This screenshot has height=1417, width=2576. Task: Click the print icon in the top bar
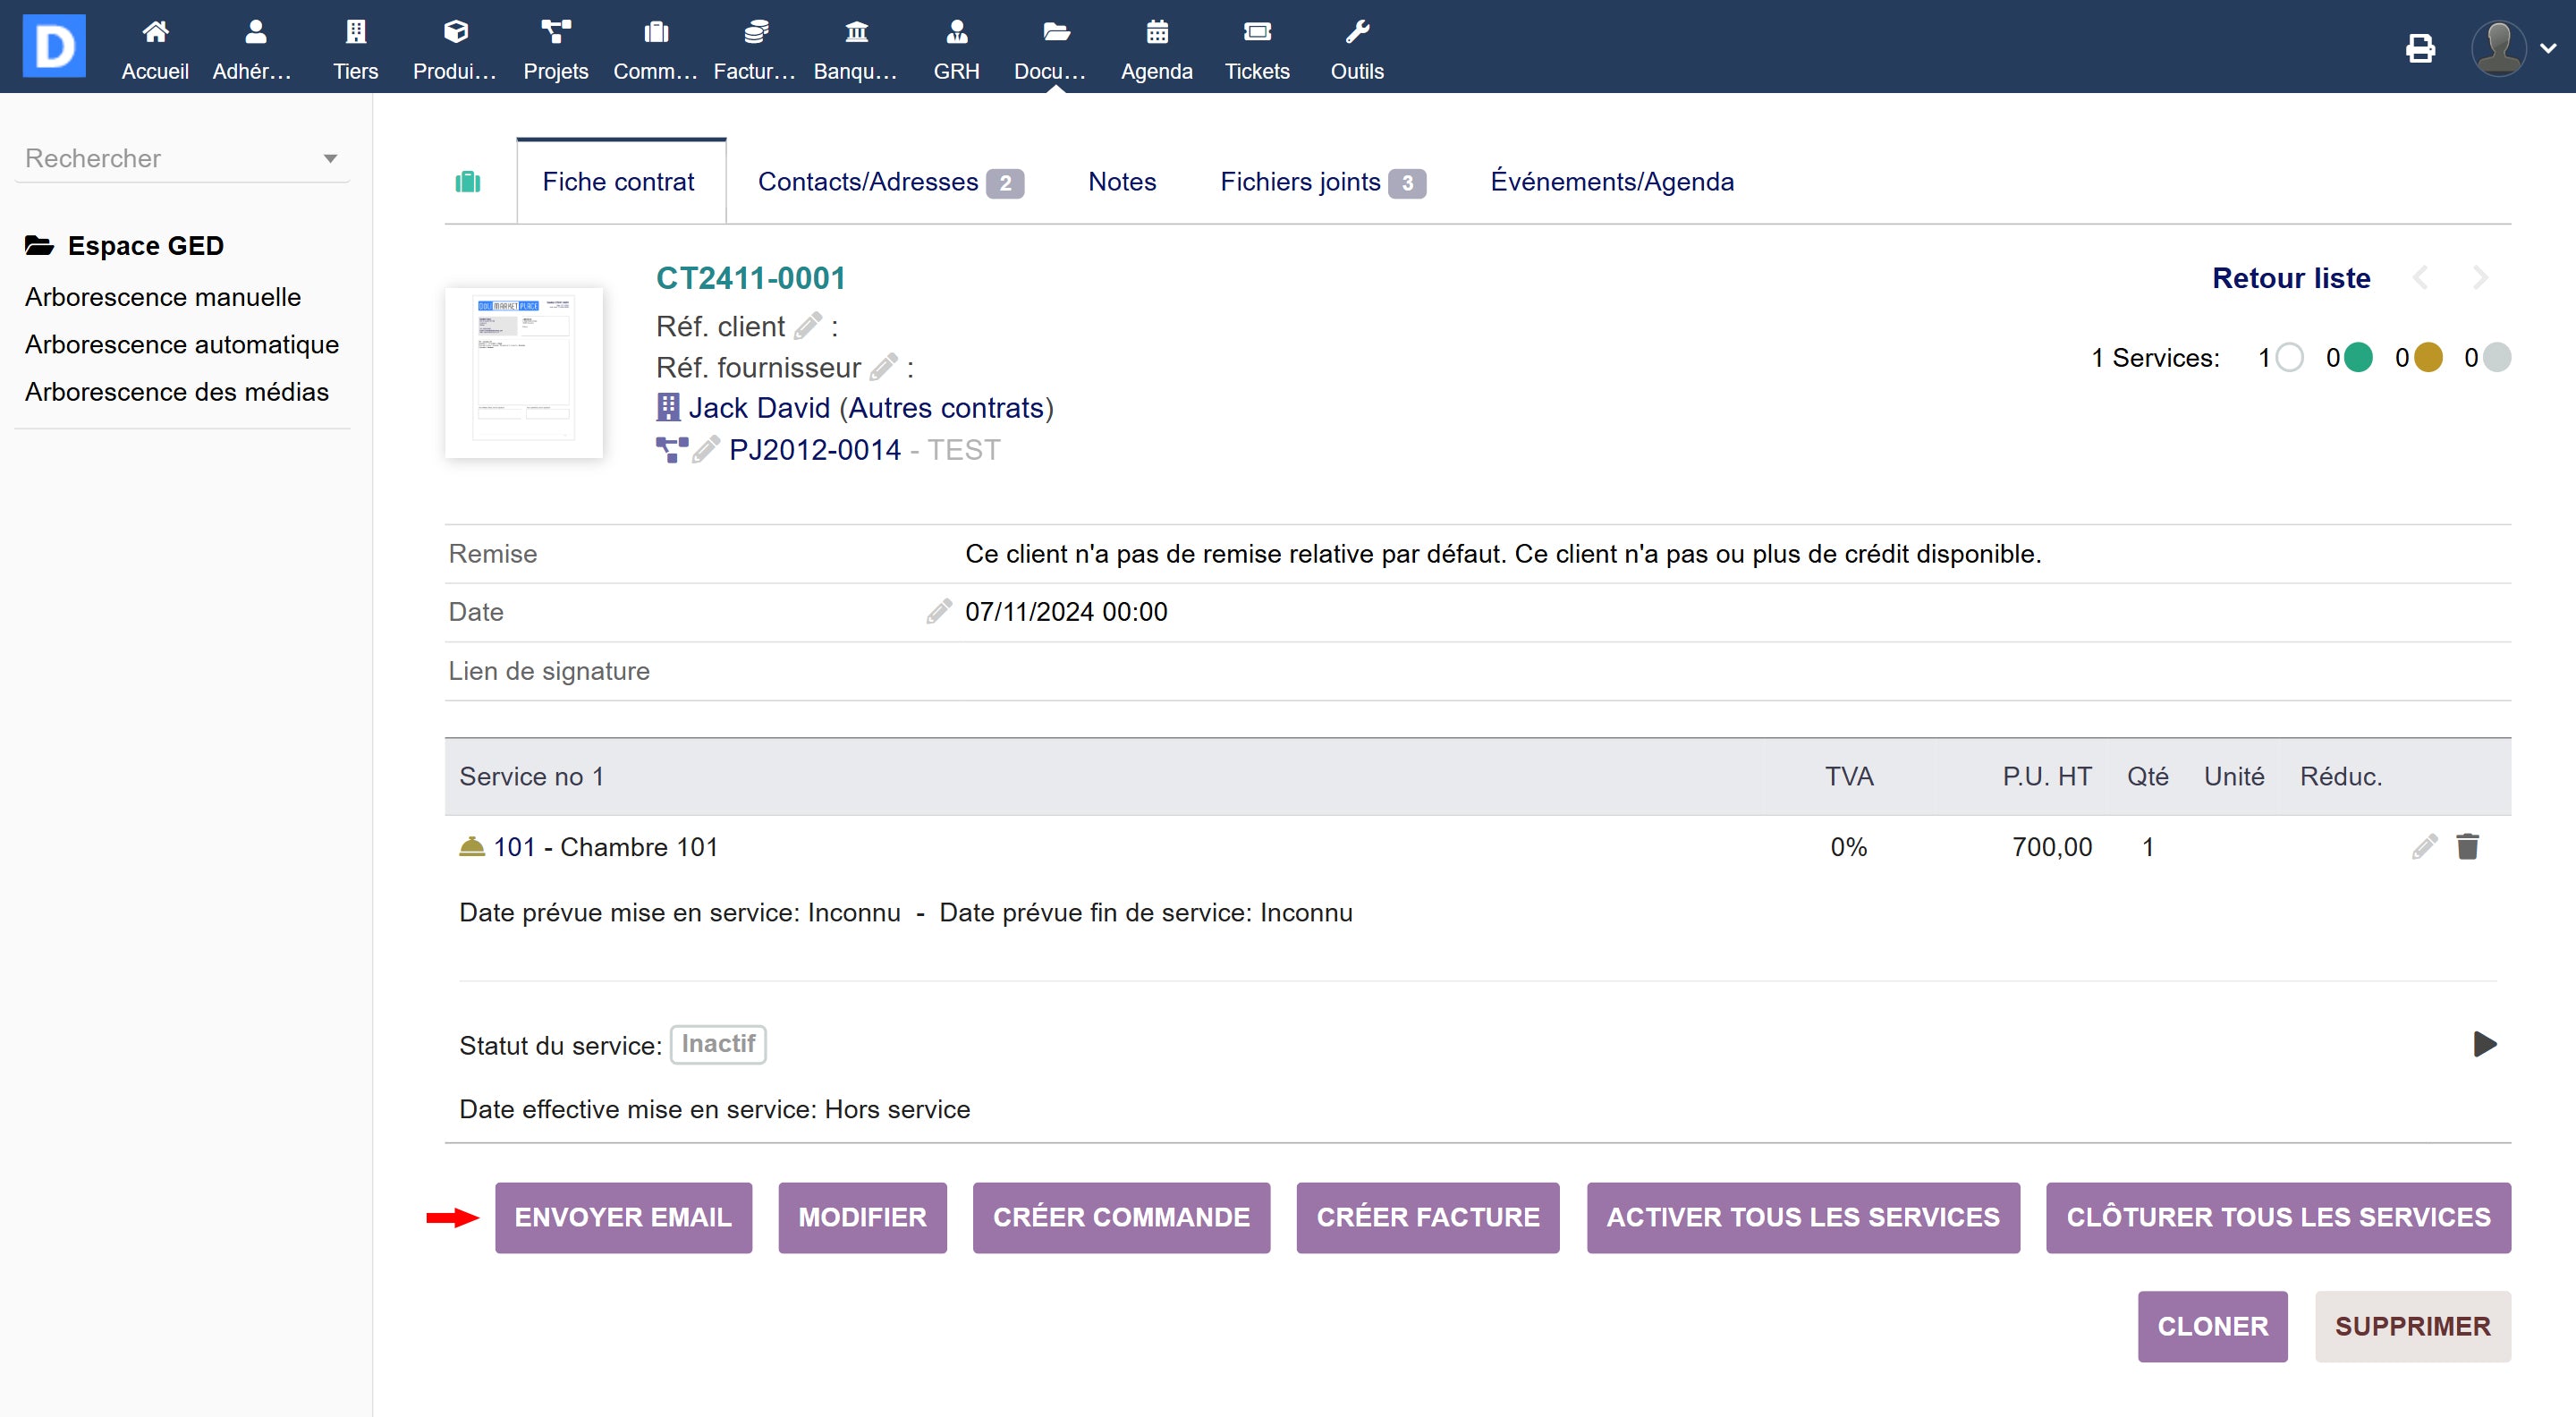2420,47
